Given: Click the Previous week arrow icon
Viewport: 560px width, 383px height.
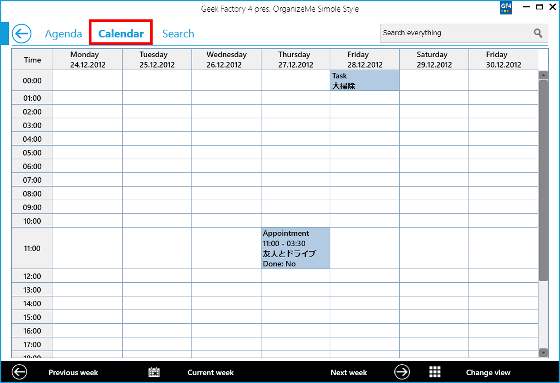Looking at the screenshot, I should (x=19, y=372).
